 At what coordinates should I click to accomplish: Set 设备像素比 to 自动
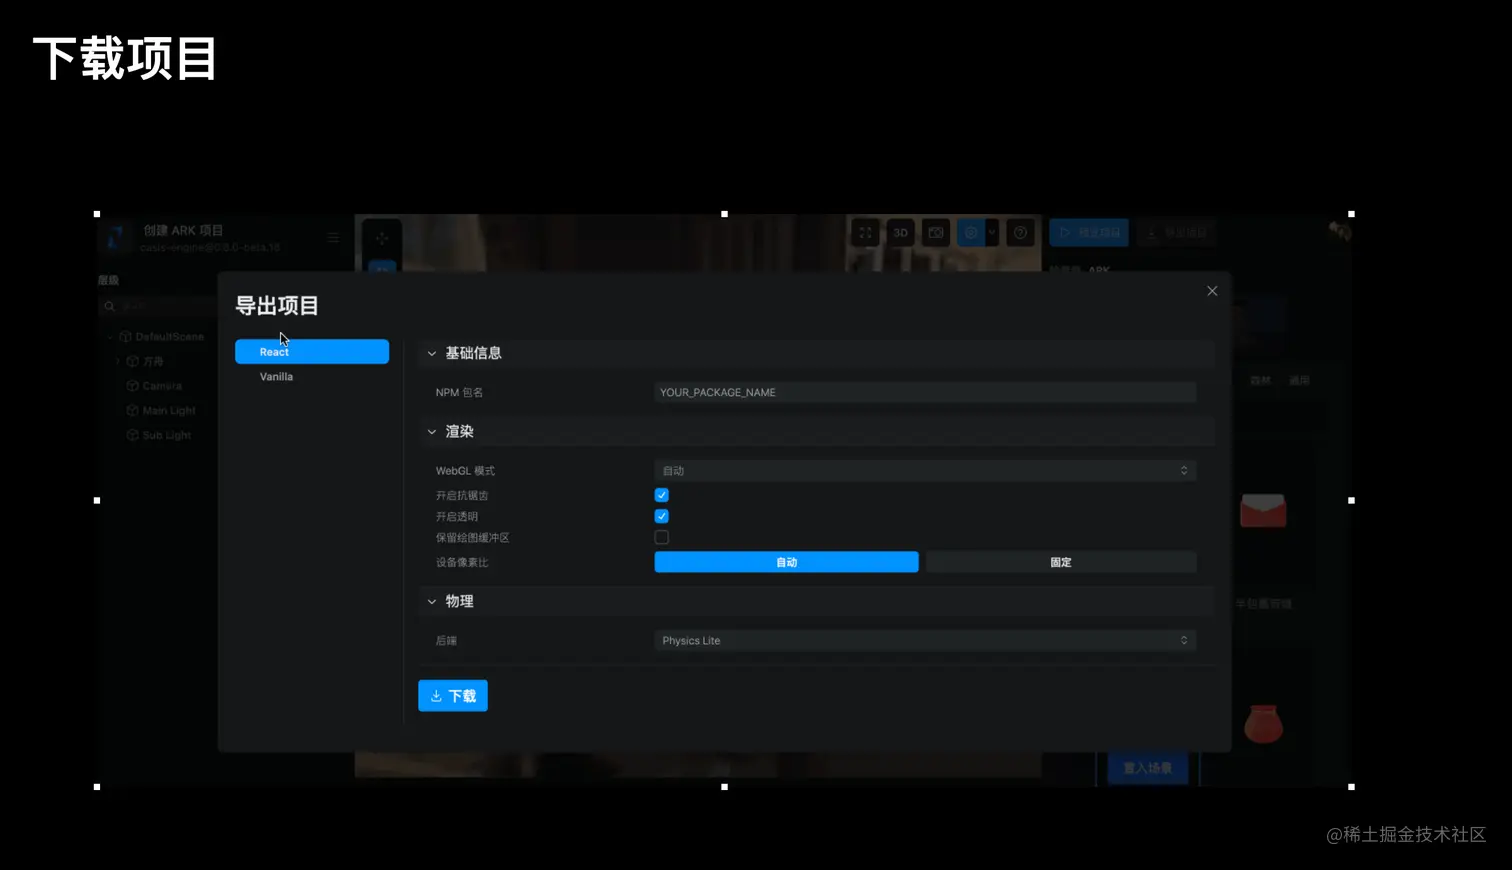pyautogui.click(x=786, y=562)
